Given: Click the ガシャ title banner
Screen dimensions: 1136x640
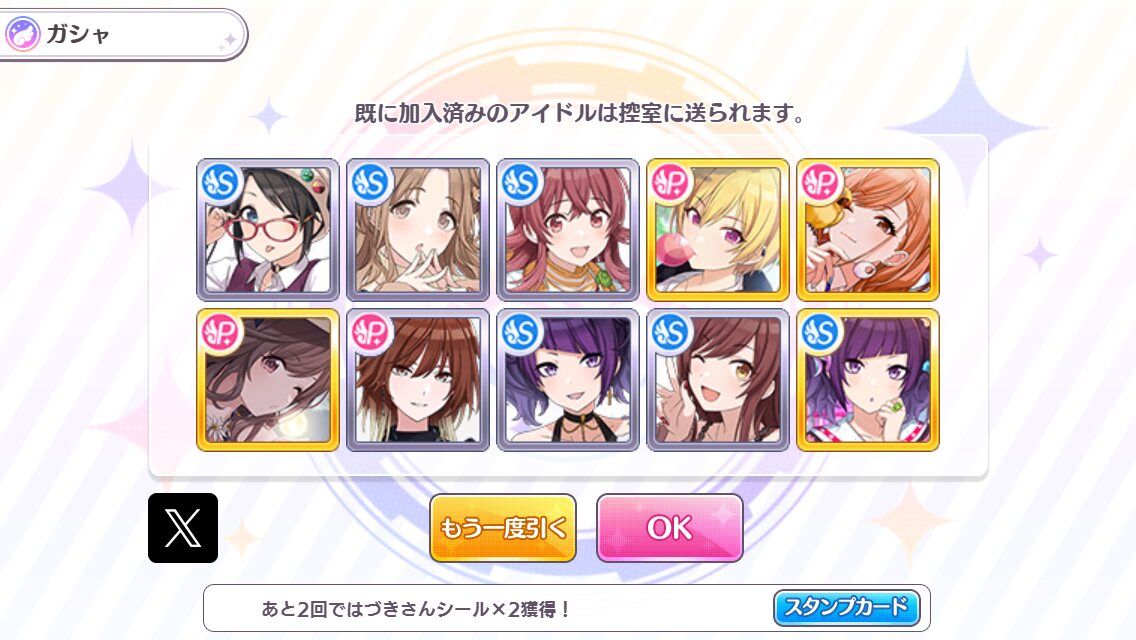Looking at the screenshot, I should 122,34.
